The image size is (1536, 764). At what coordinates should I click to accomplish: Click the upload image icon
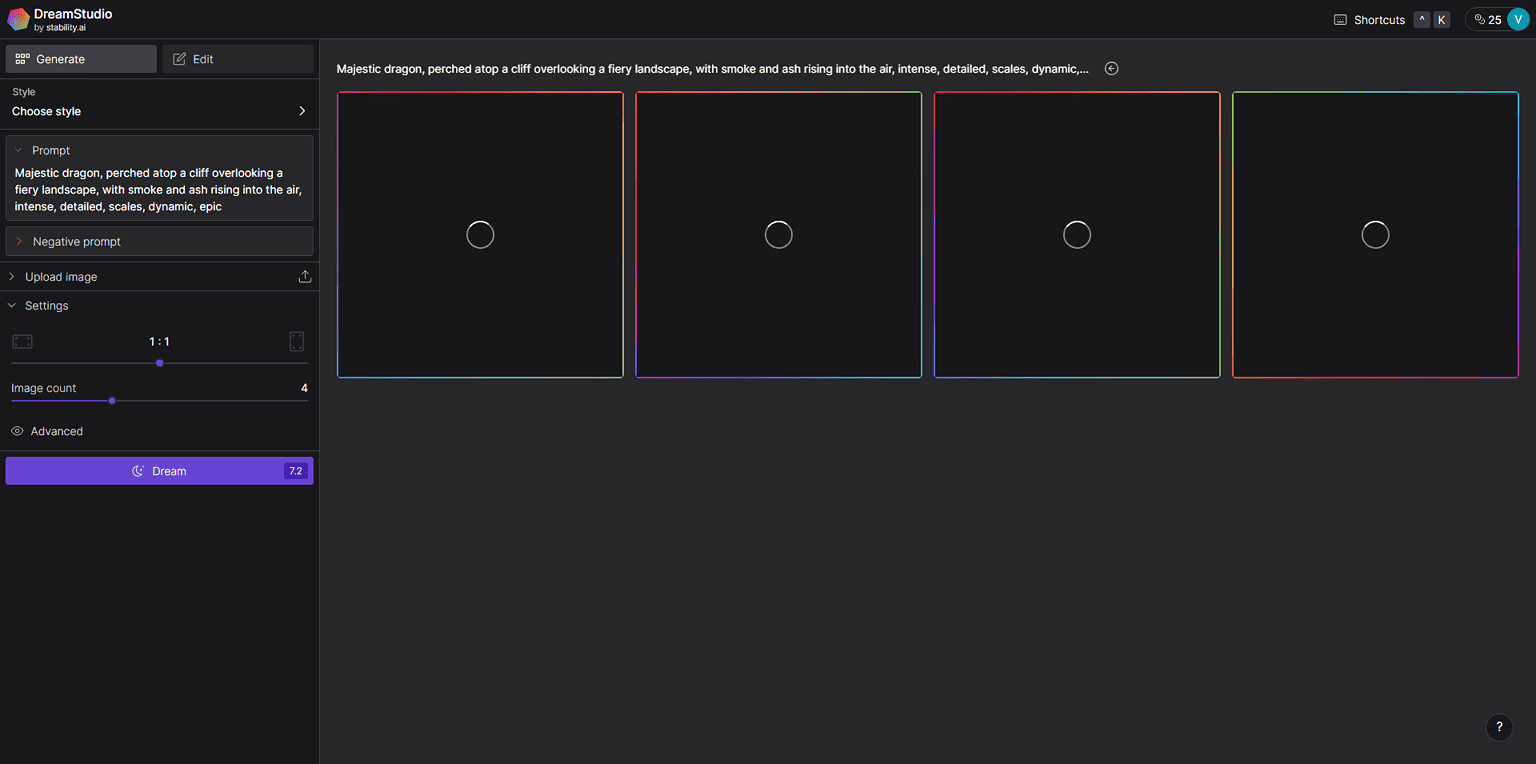[x=305, y=276]
